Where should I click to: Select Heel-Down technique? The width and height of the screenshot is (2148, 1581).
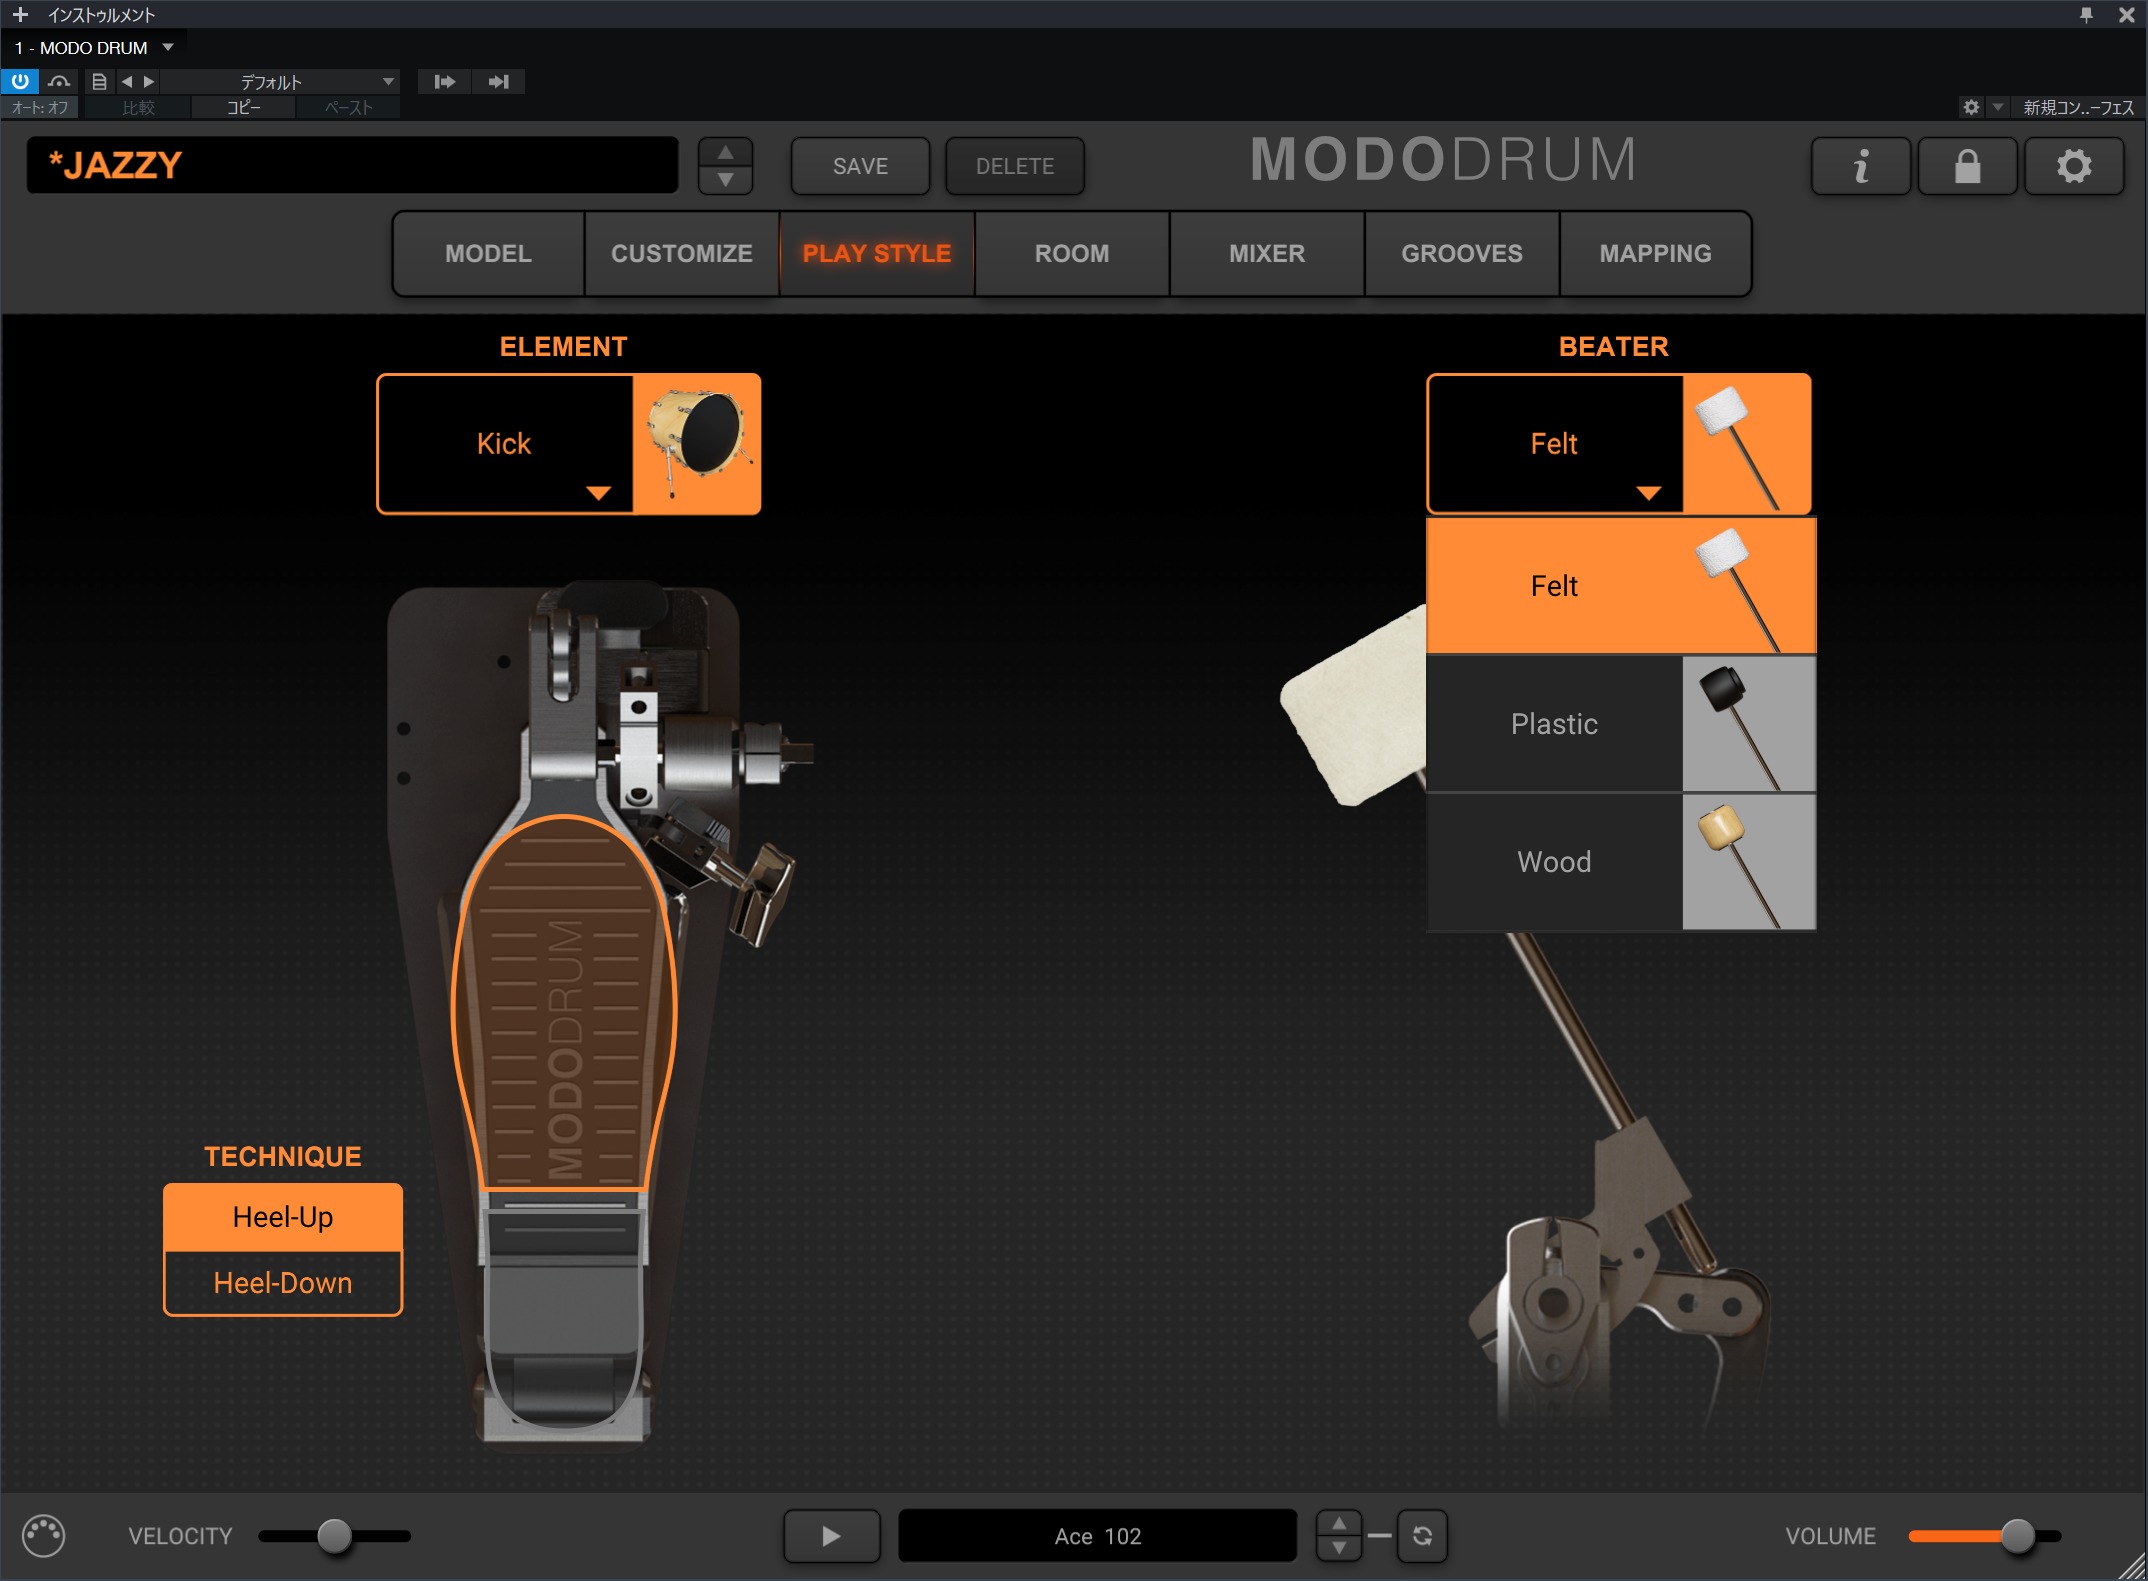(283, 1283)
